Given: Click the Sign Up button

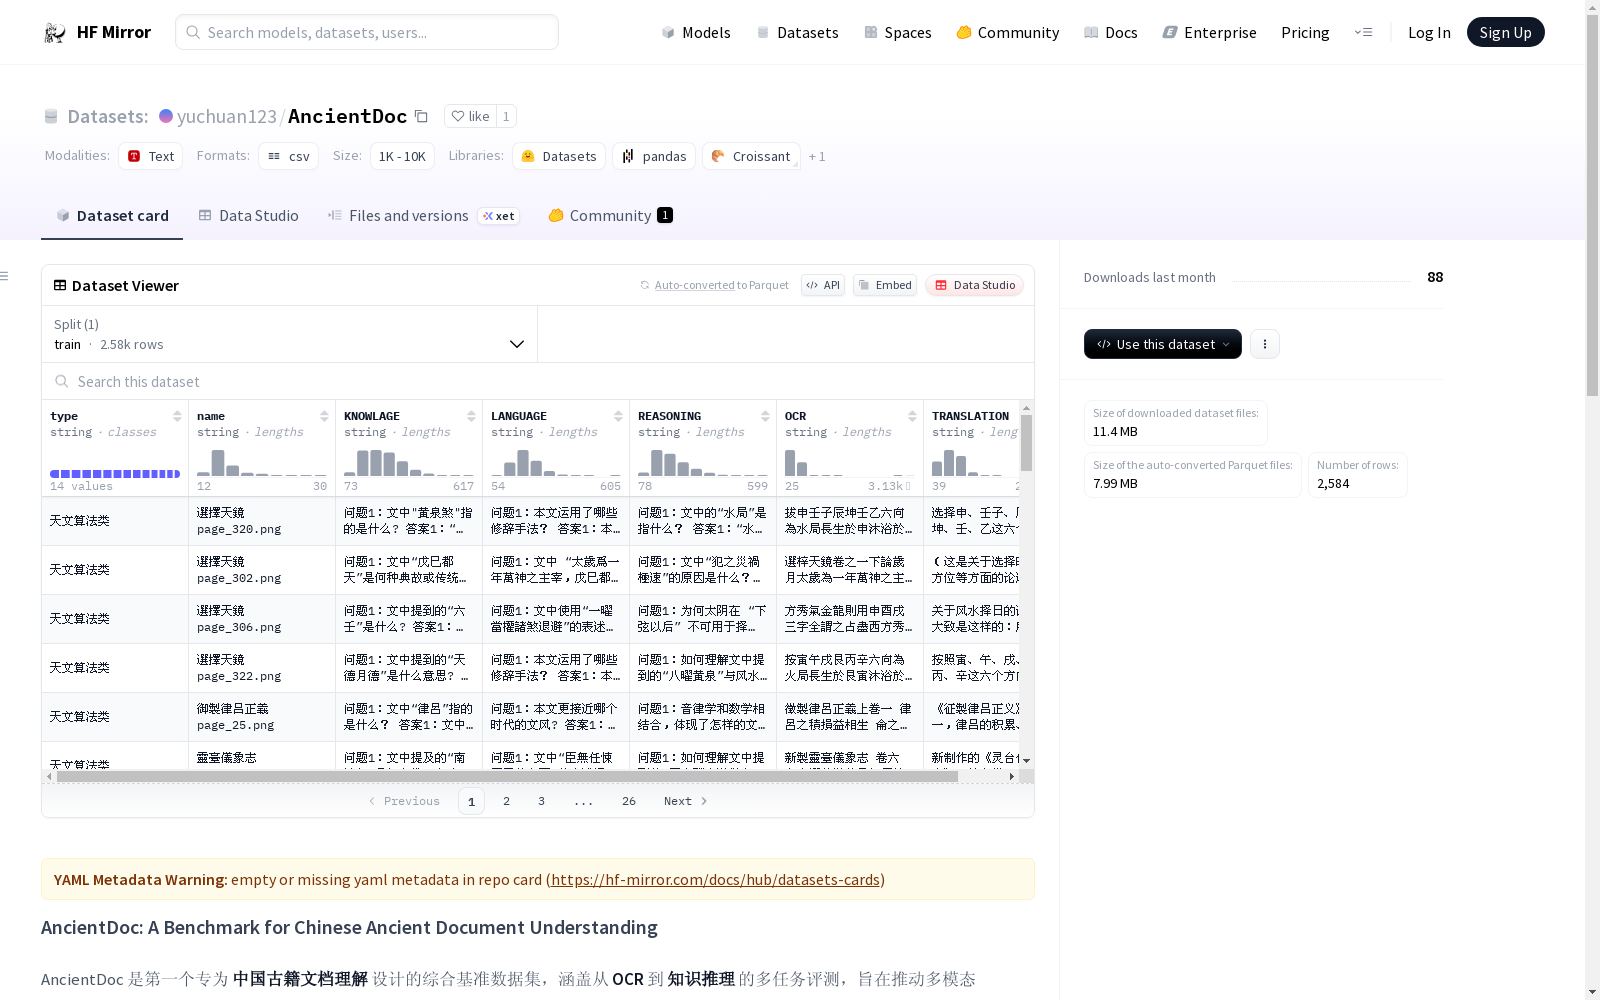Looking at the screenshot, I should [1505, 32].
